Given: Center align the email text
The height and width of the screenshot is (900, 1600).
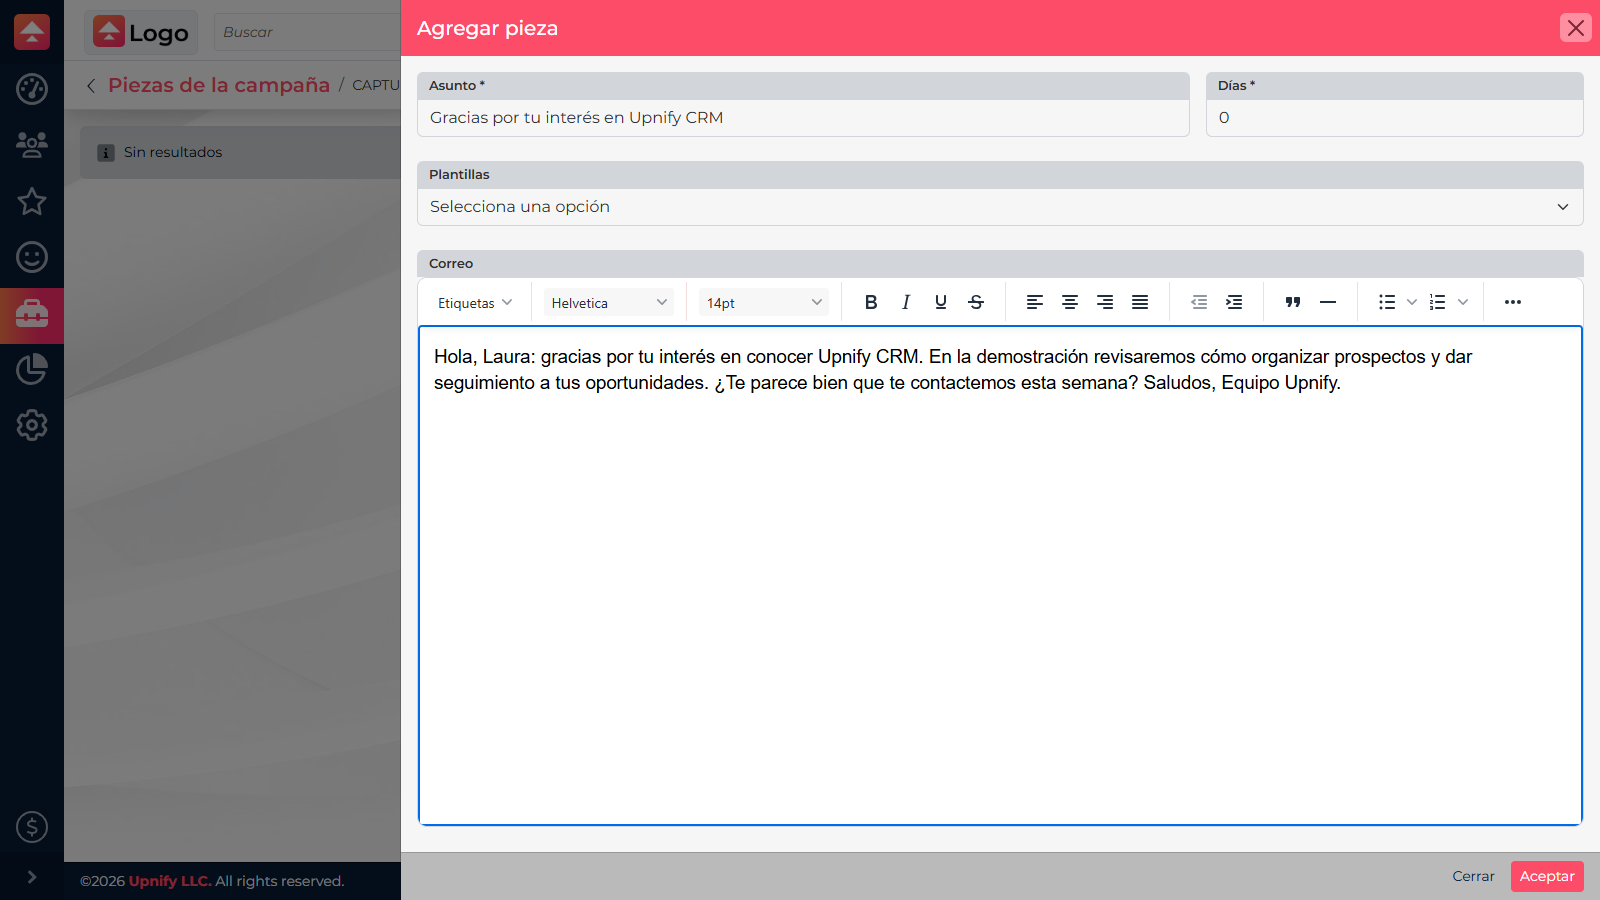Looking at the screenshot, I should point(1070,302).
